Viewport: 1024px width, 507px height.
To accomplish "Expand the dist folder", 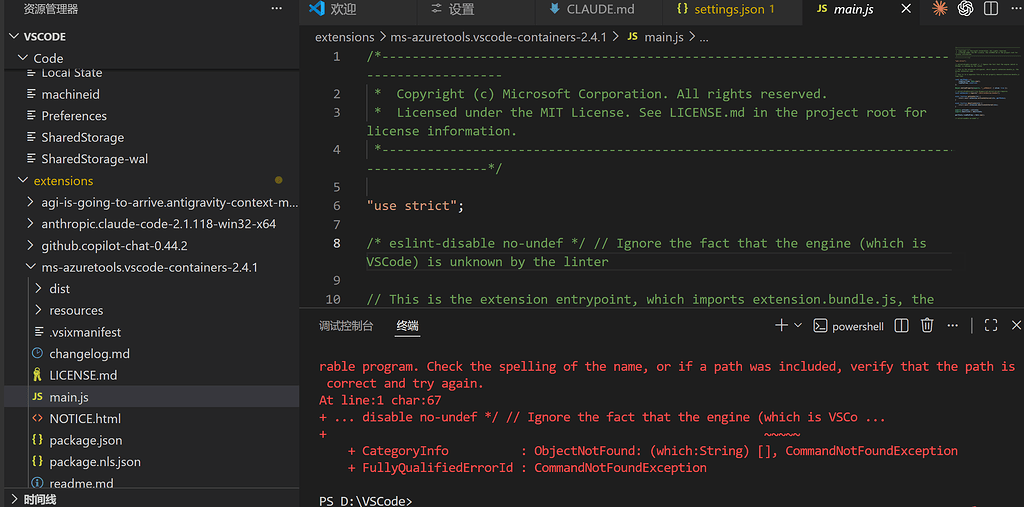I will pyautogui.click(x=39, y=289).
